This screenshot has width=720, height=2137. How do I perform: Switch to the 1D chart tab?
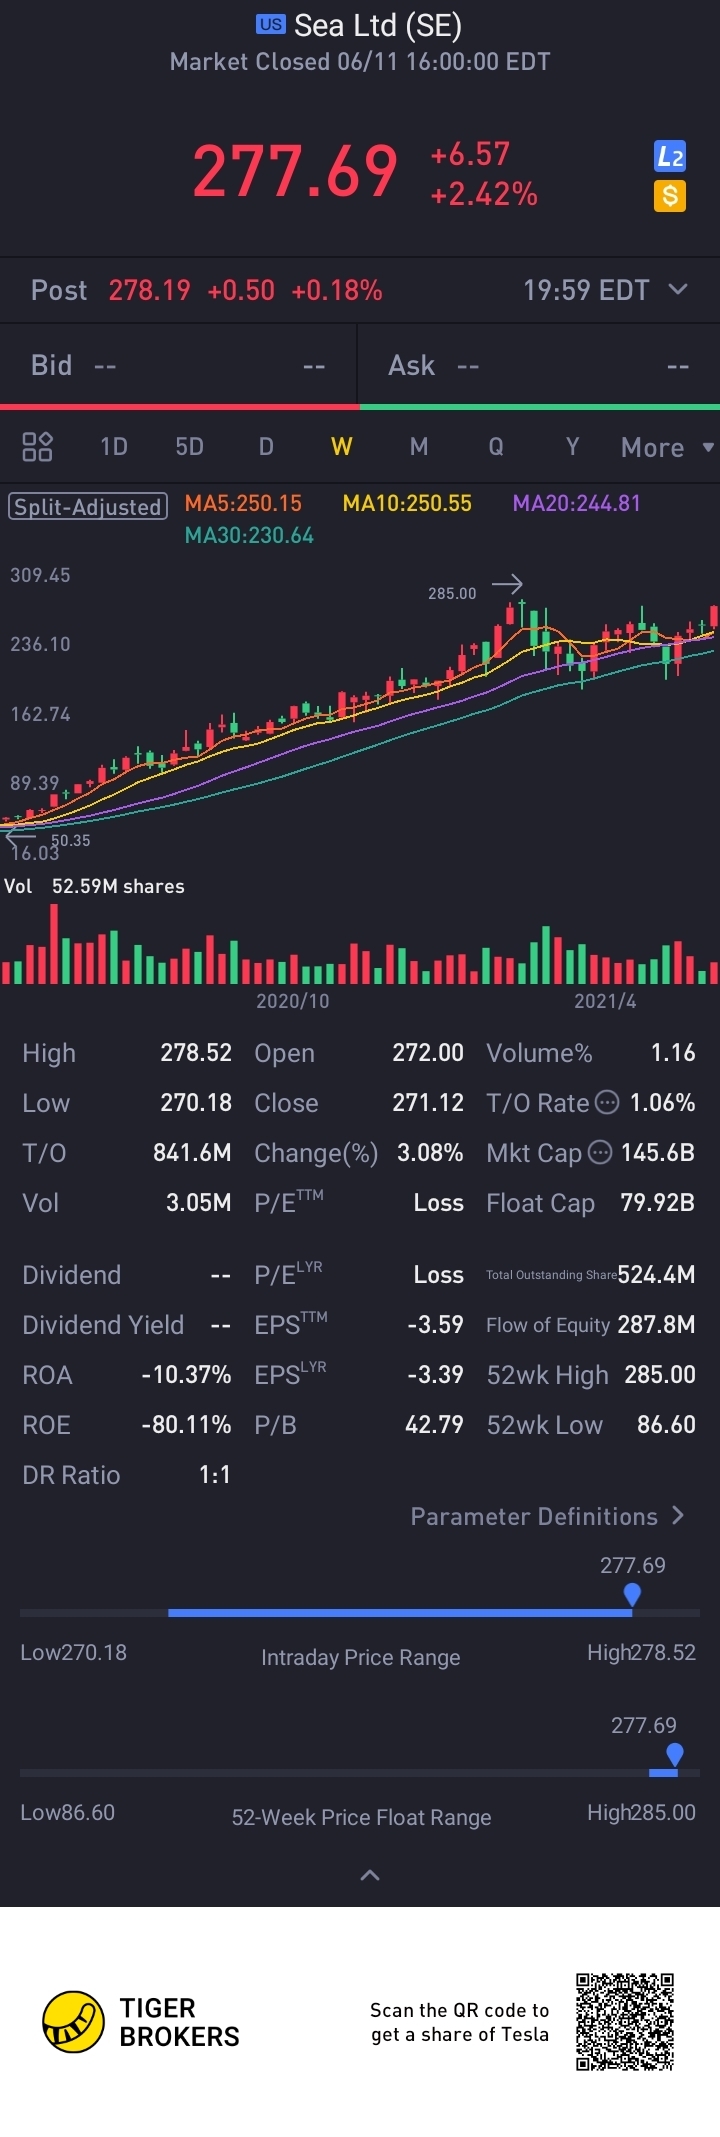pos(114,446)
